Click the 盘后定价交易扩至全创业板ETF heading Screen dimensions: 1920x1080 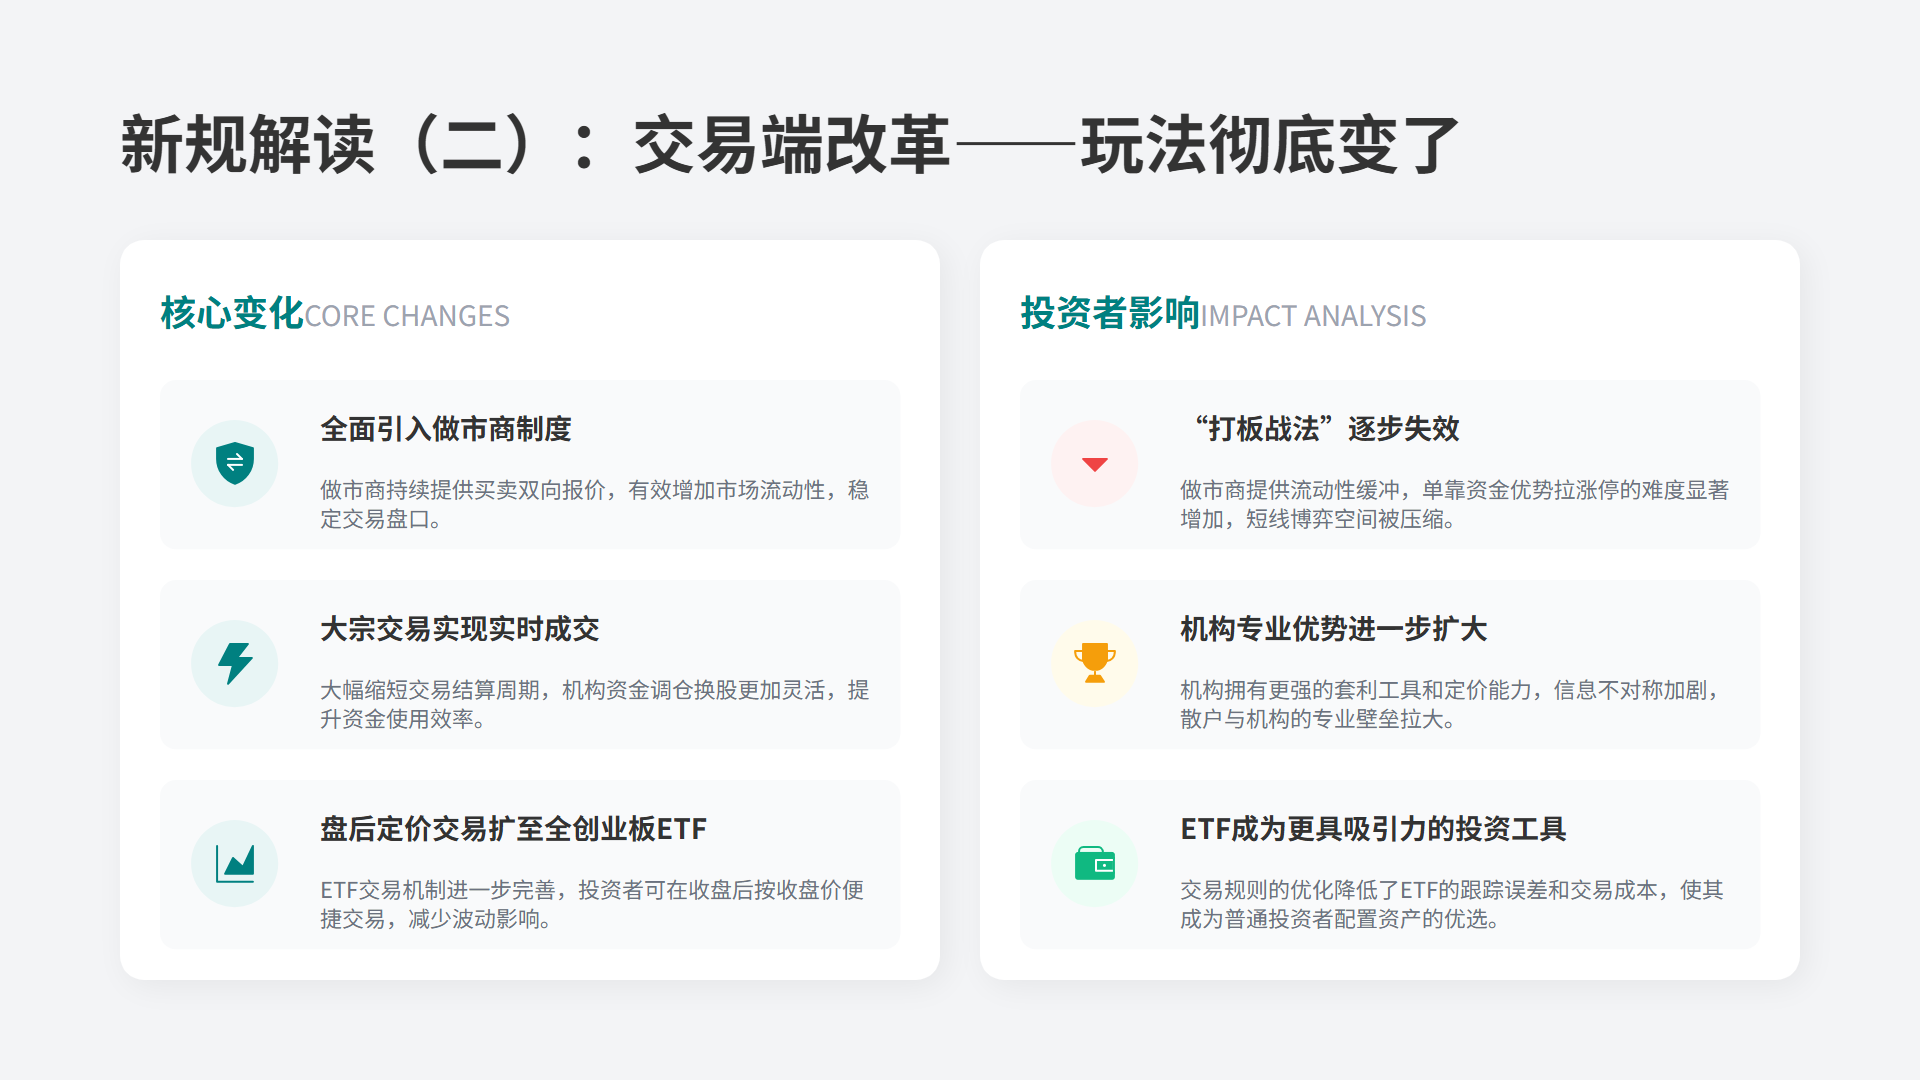pos(513,829)
